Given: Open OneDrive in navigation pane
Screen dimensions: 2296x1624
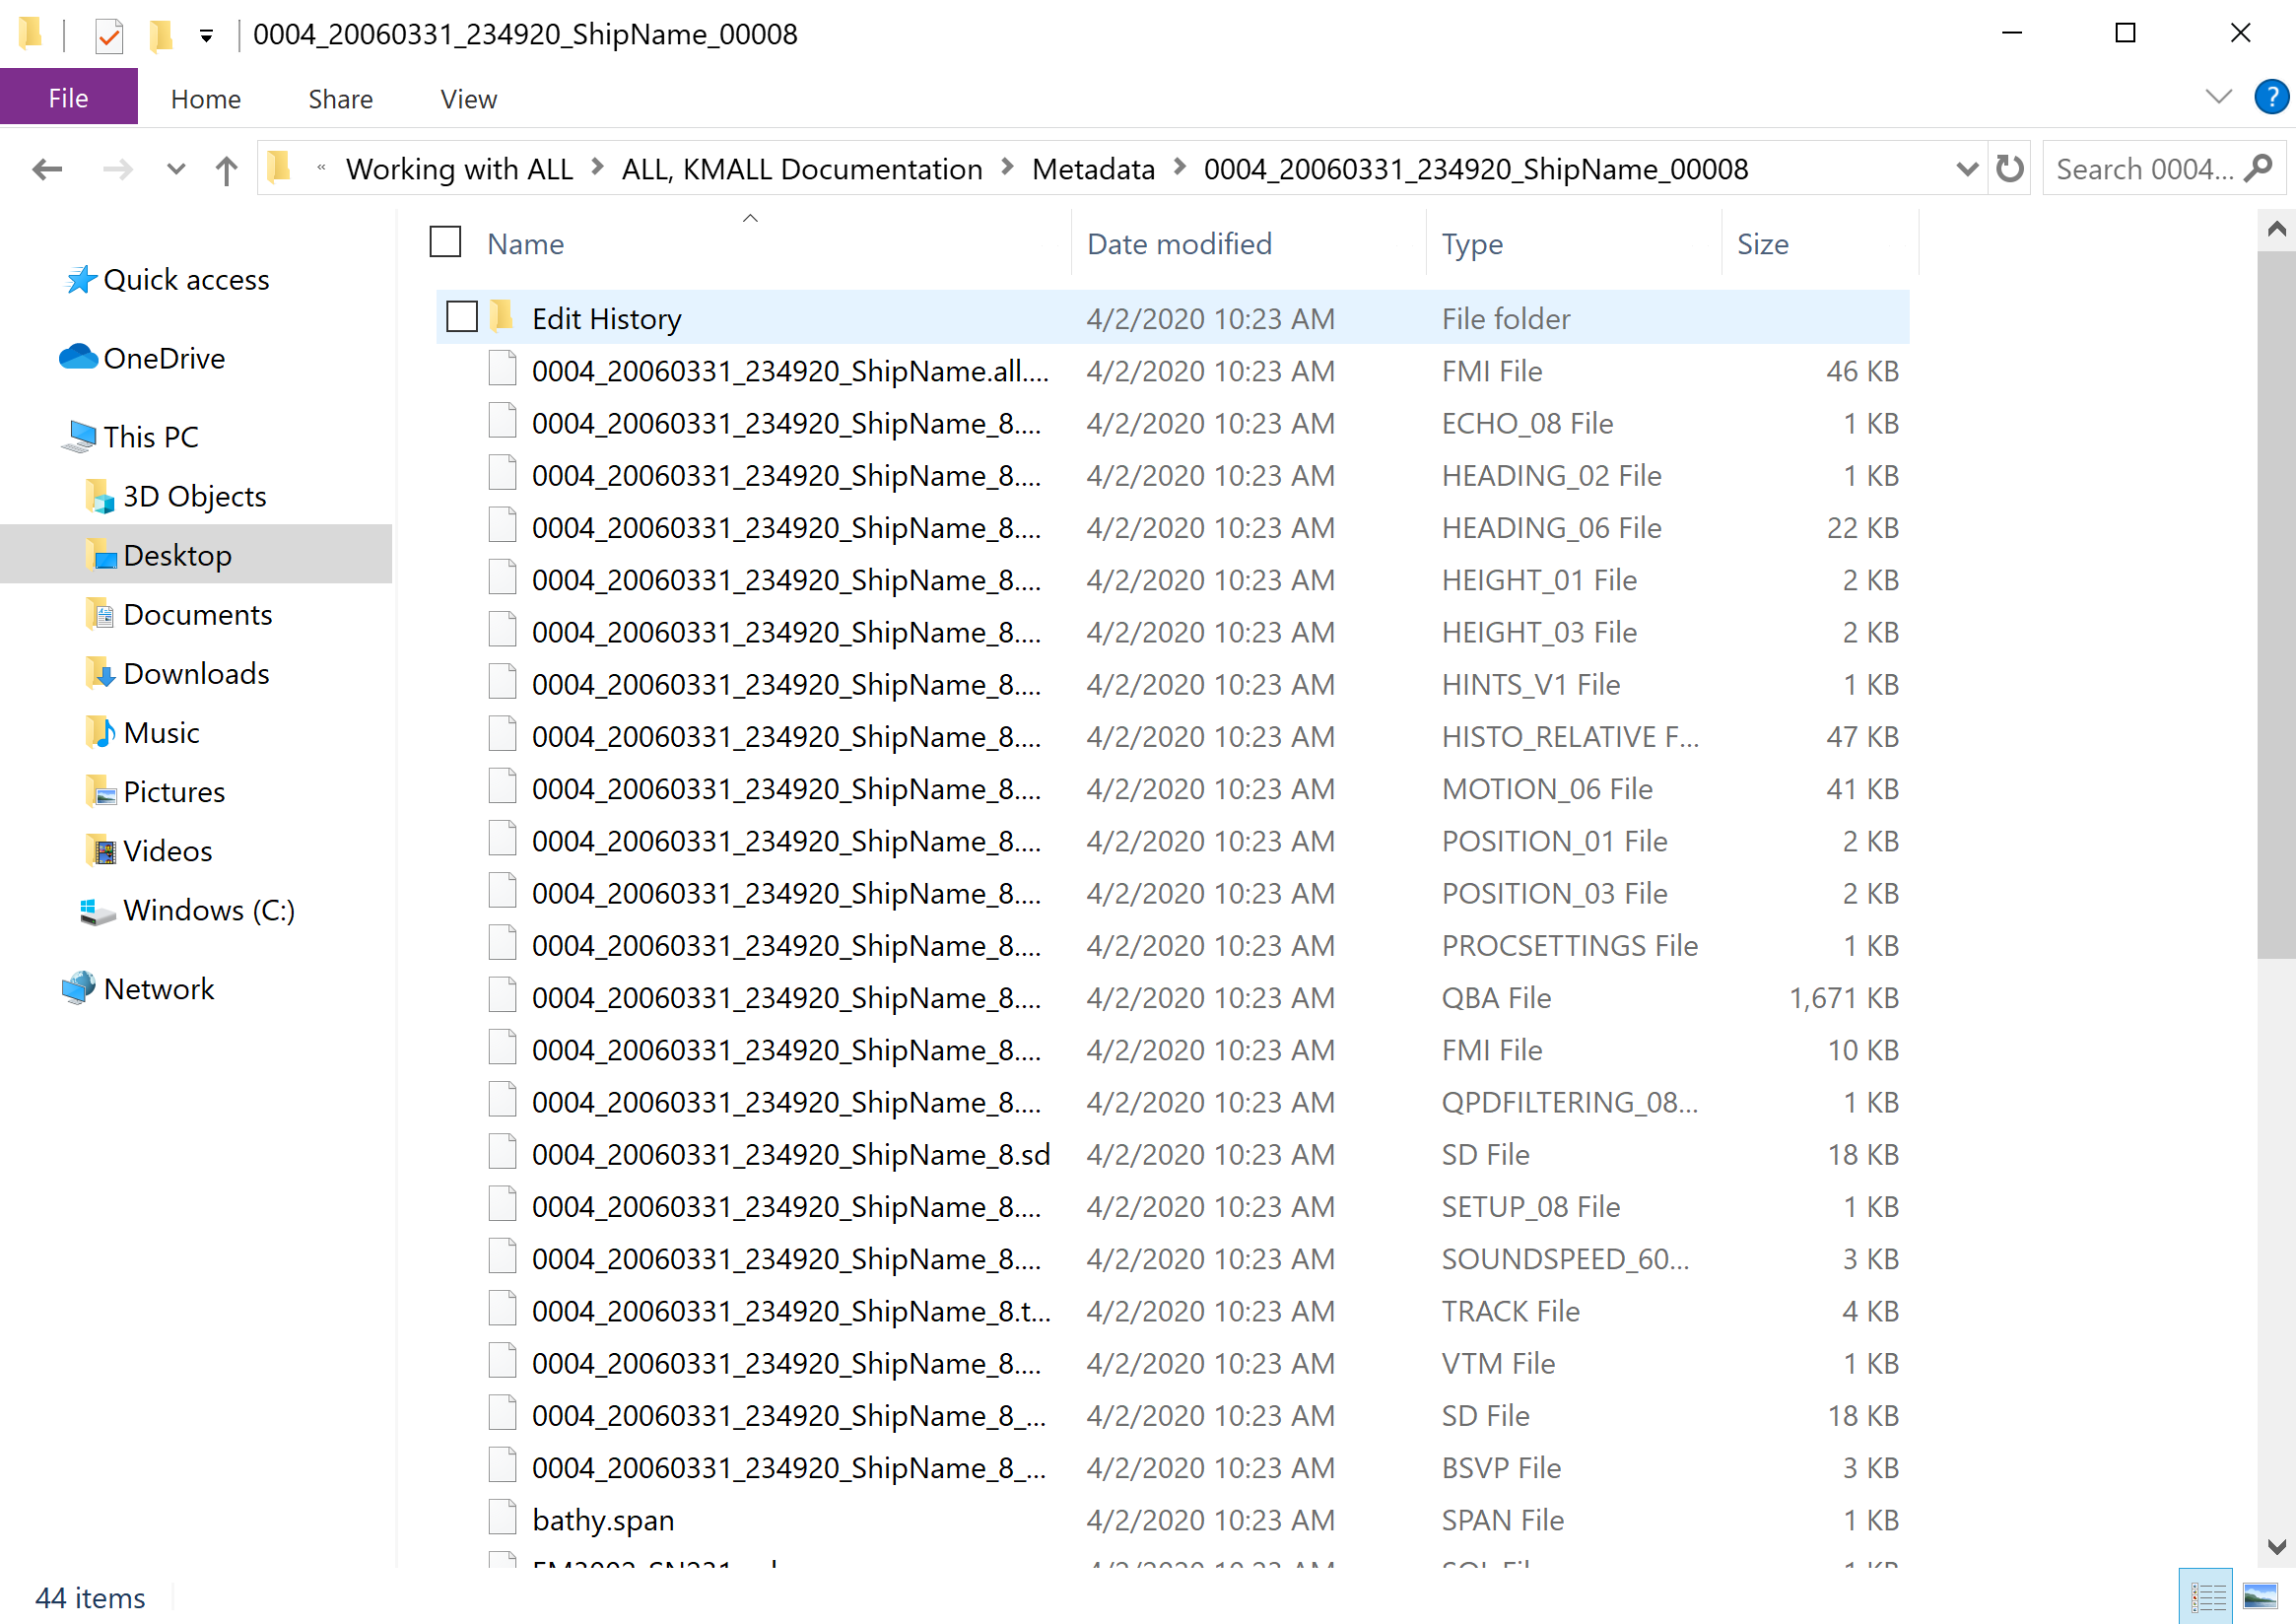Looking at the screenshot, I should click(x=163, y=358).
